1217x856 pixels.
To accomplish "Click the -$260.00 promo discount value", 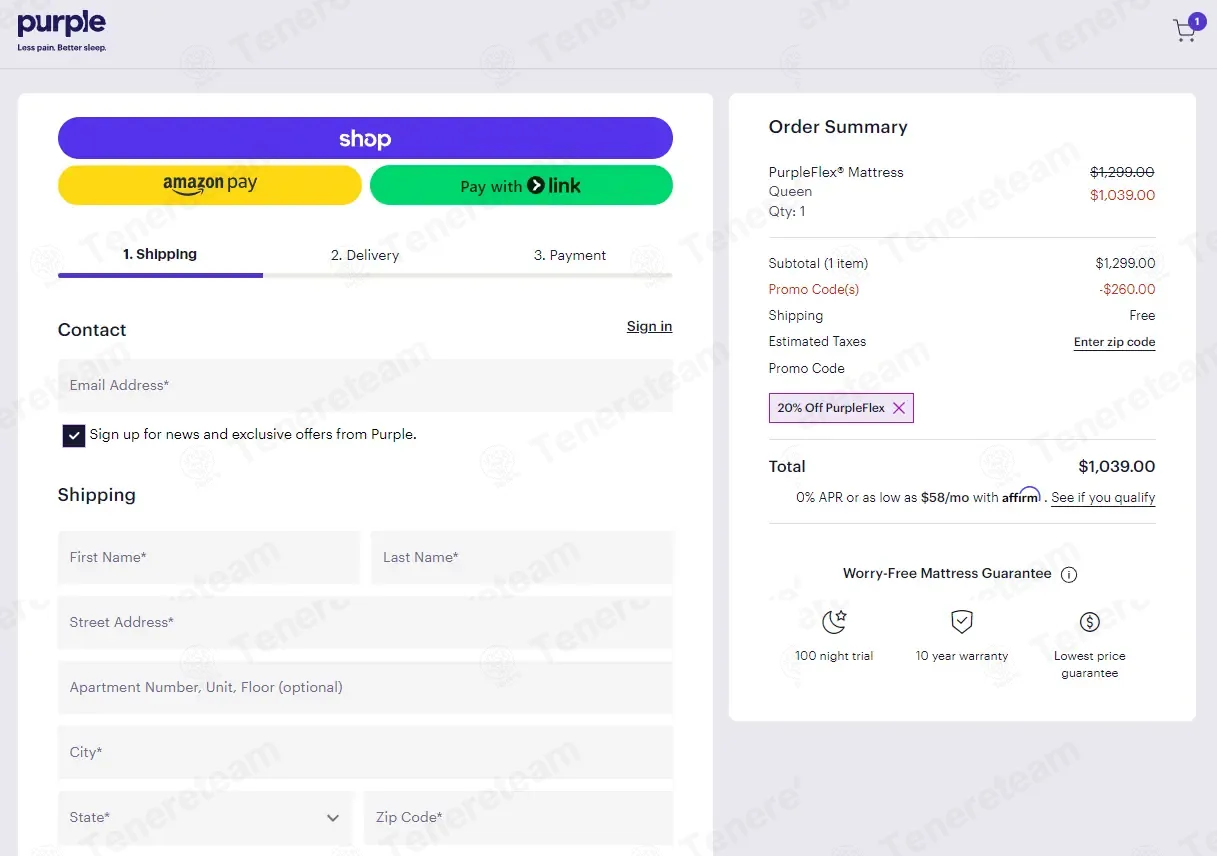I will pyautogui.click(x=1127, y=289).
